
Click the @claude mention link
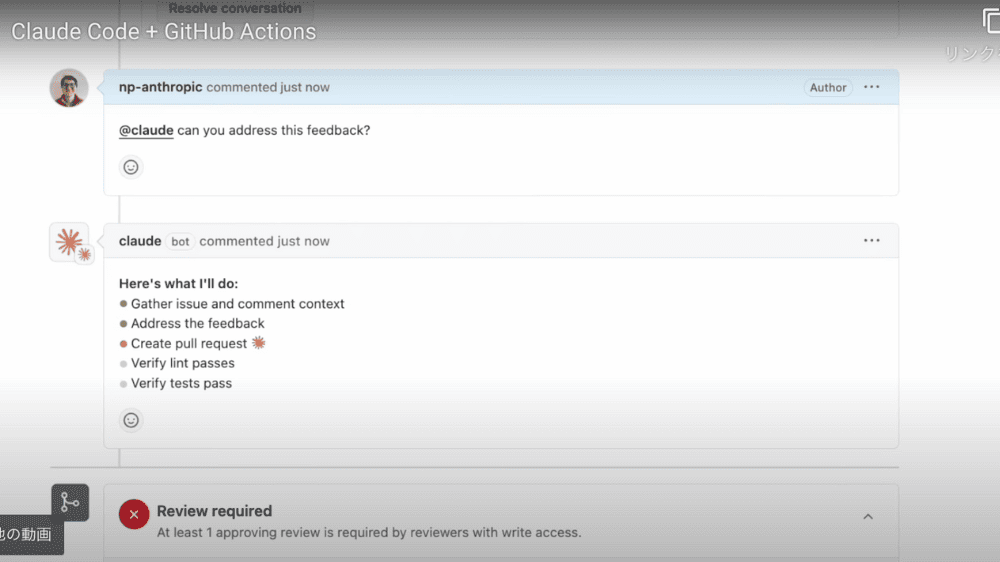(x=146, y=130)
